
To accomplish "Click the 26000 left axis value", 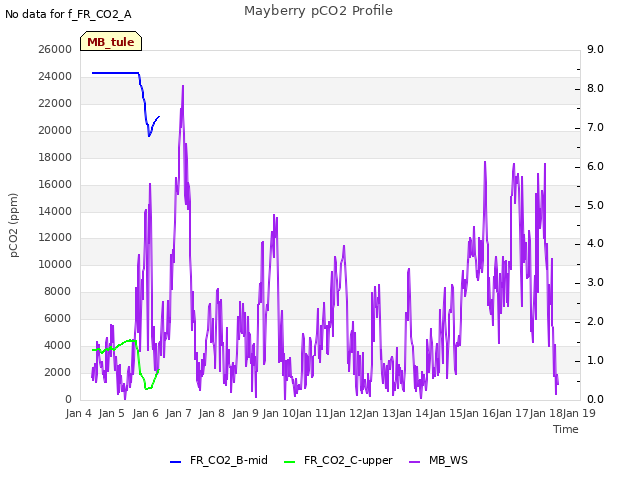I will (x=55, y=49).
